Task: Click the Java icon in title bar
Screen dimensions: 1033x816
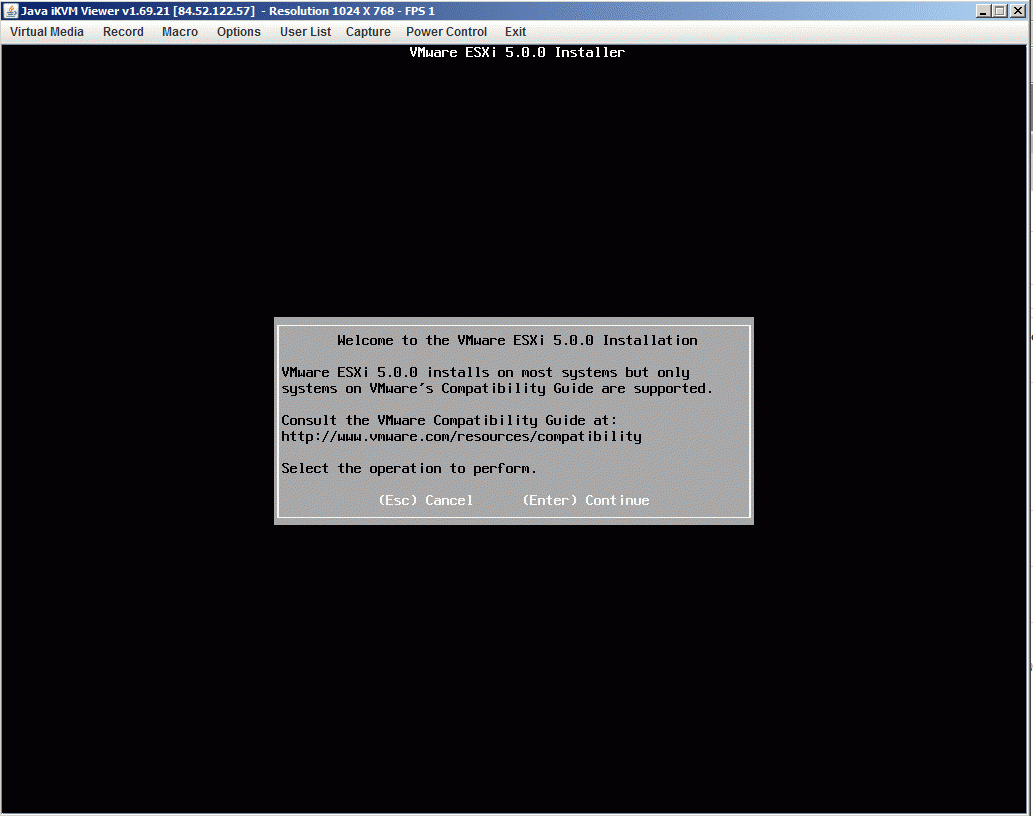Action: pyautogui.click(x=11, y=11)
